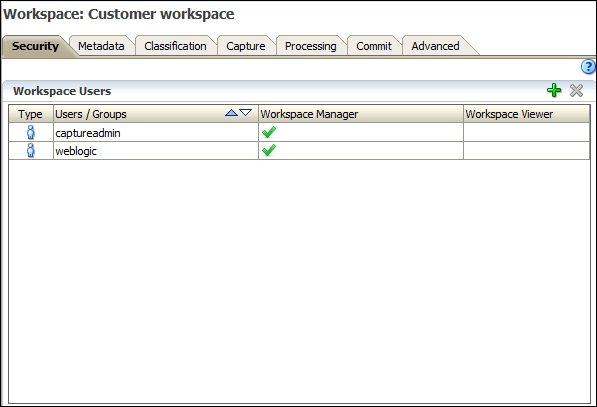Open the Metadata tab

[101, 46]
